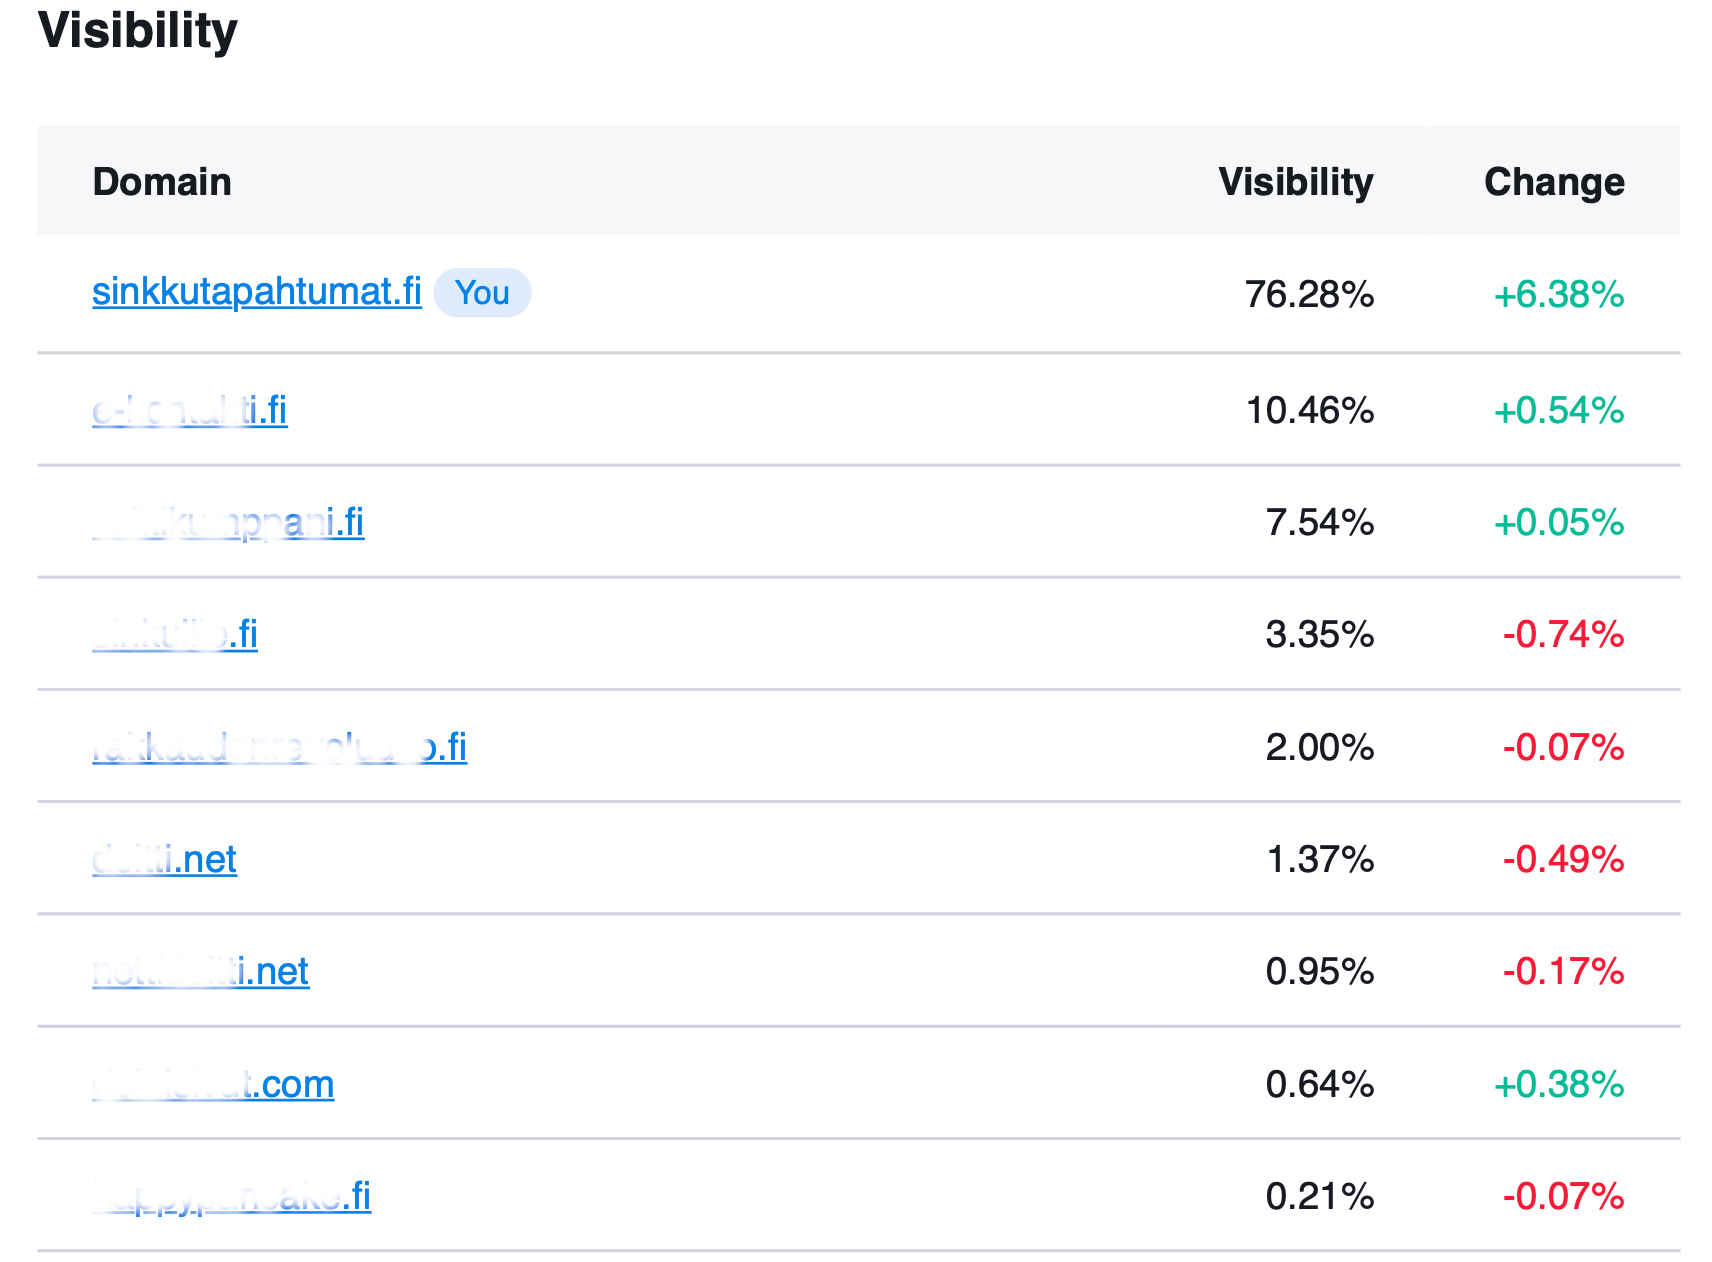The image size is (1712, 1262).
Task: Select the +0.05% change value
Action: pyautogui.click(x=1558, y=522)
